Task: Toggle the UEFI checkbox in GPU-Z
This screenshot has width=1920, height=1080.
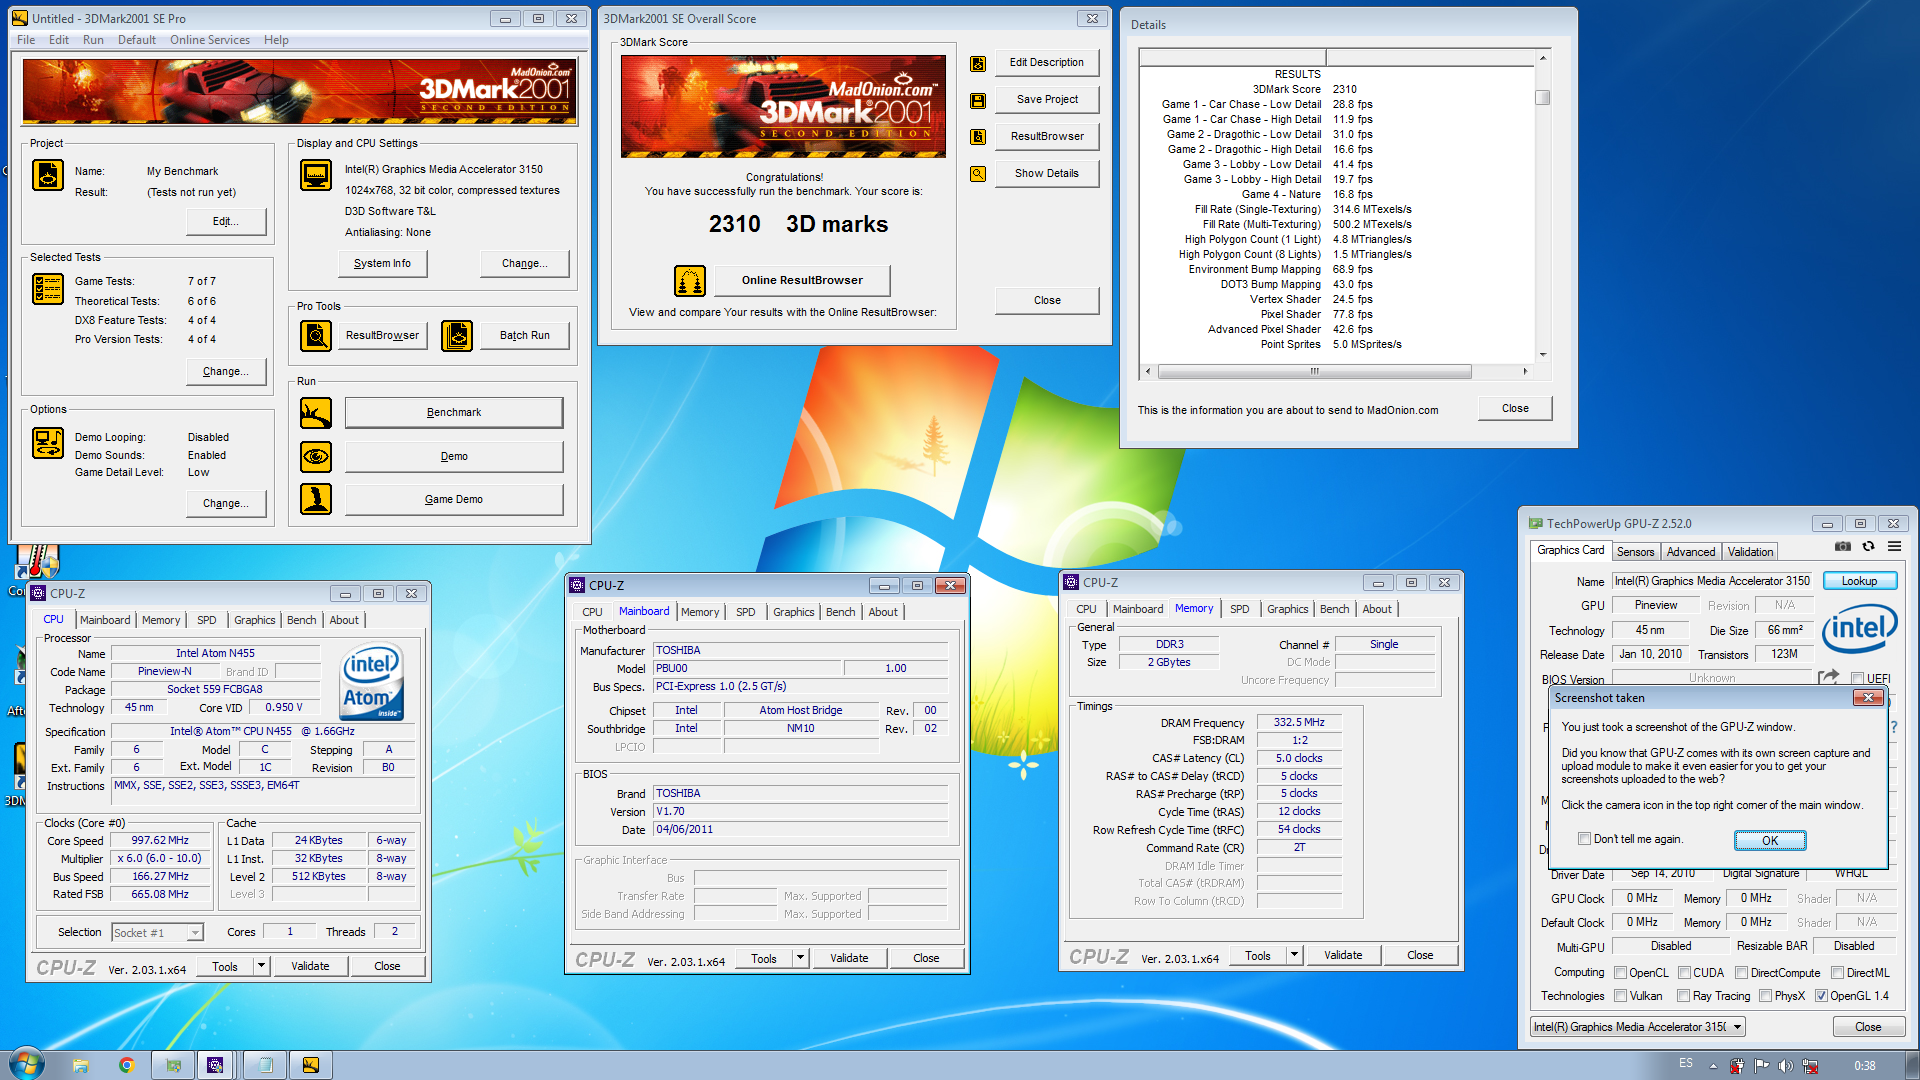Action: [1857, 678]
